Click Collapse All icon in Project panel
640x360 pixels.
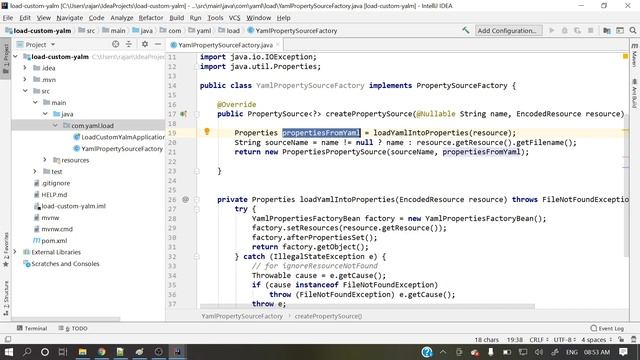(129, 44)
